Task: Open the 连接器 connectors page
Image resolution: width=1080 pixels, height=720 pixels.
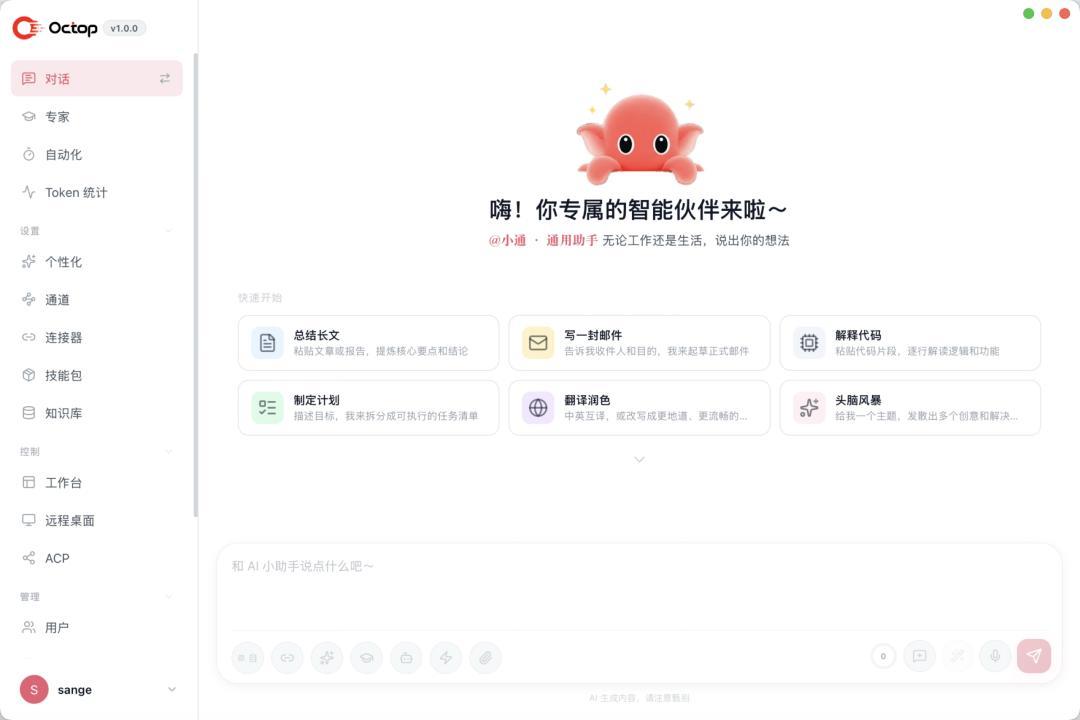Action: [96, 338]
